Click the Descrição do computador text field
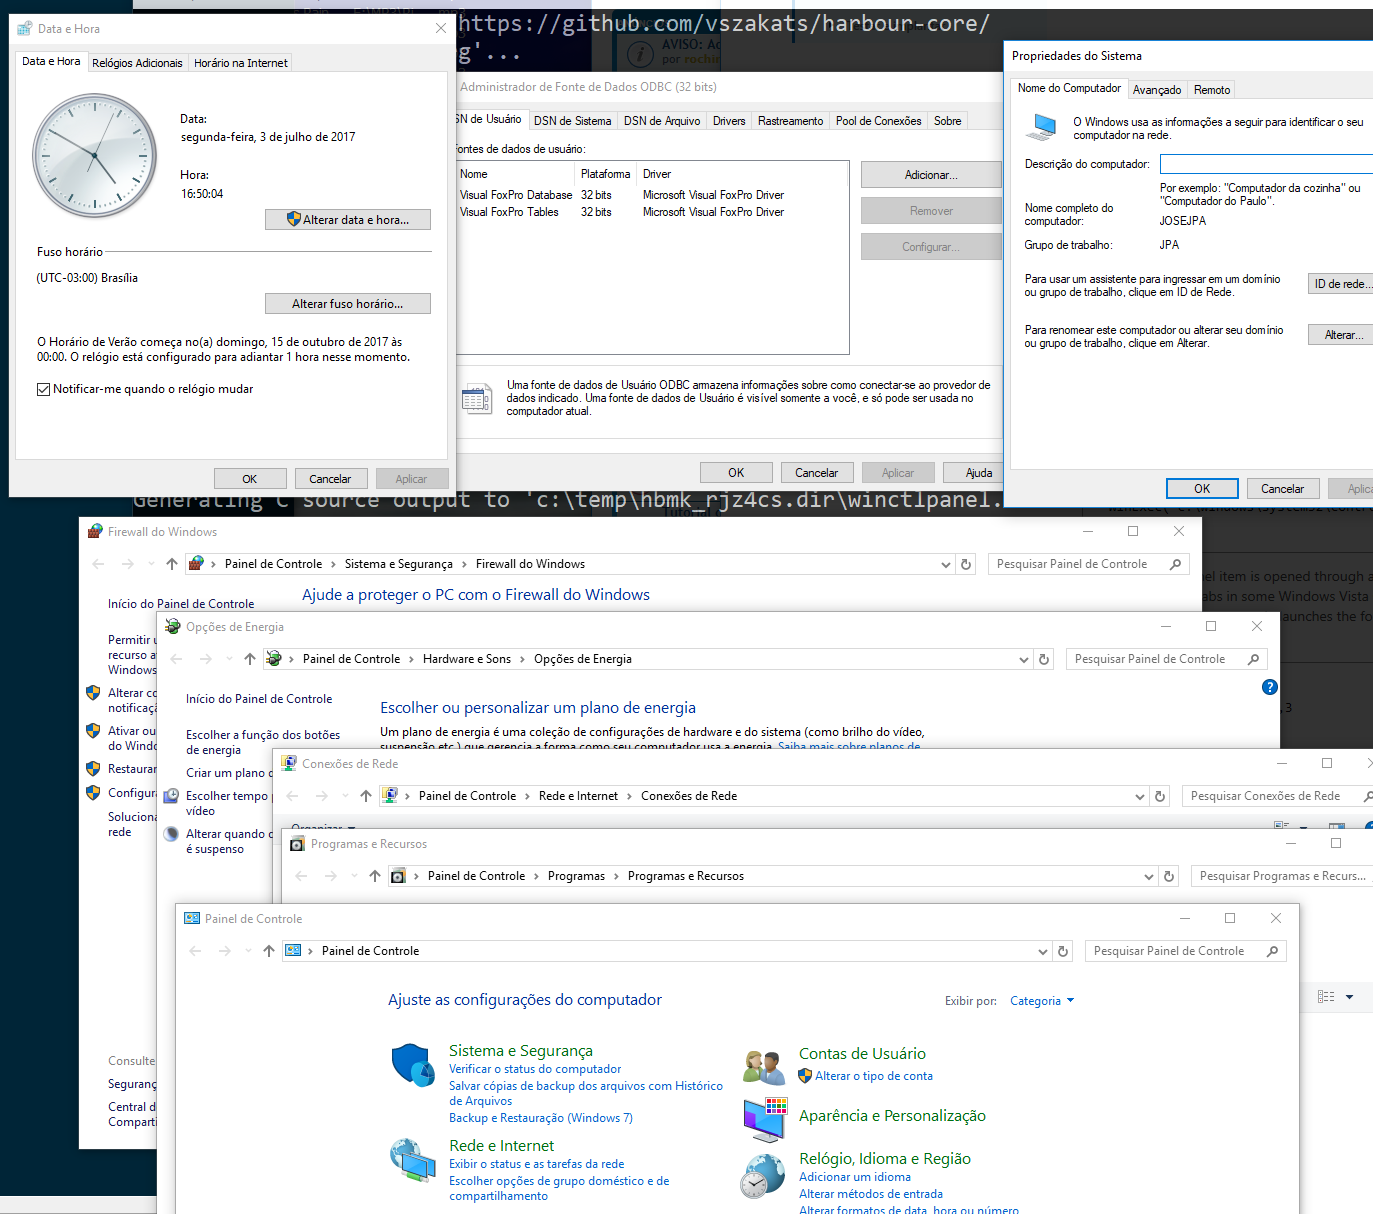 point(1266,164)
